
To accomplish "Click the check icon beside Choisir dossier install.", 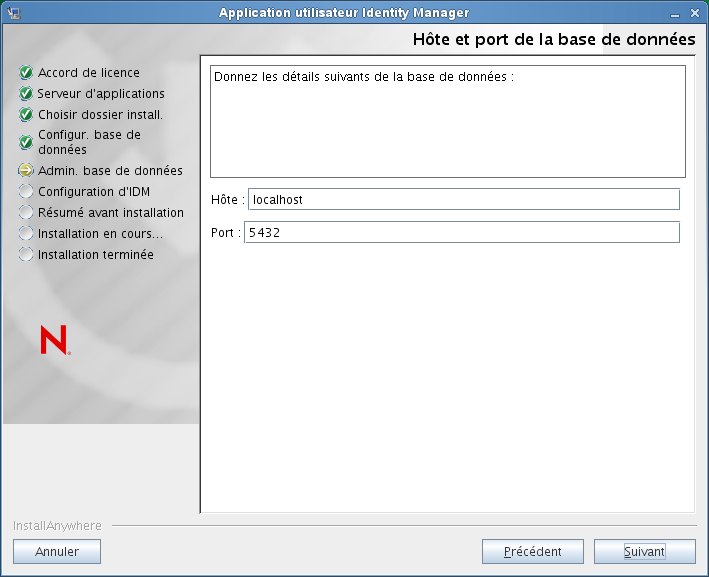I will (26, 114).
